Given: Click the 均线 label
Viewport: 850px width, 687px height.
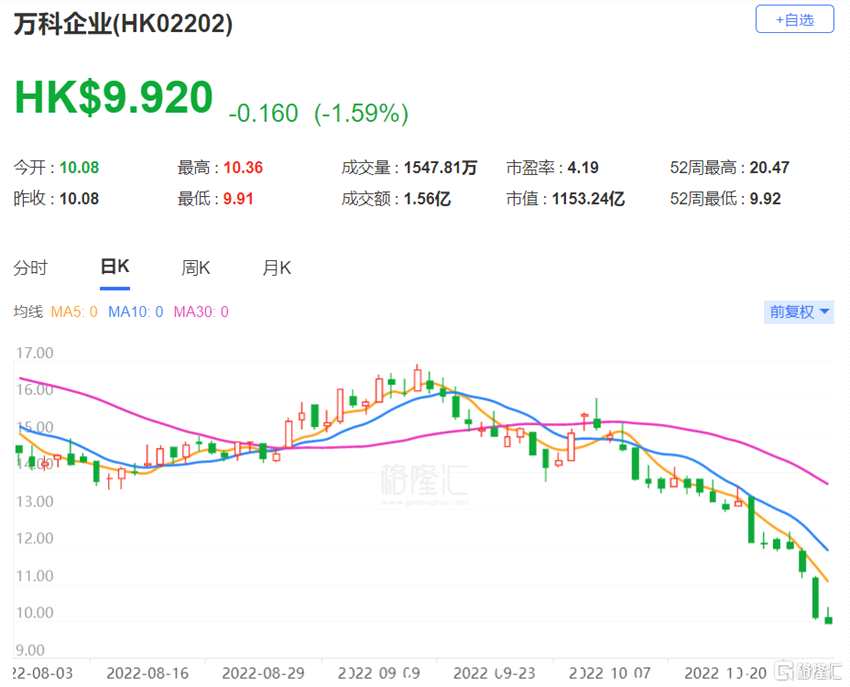Looking at the screenshot, I should pos(28,312).
